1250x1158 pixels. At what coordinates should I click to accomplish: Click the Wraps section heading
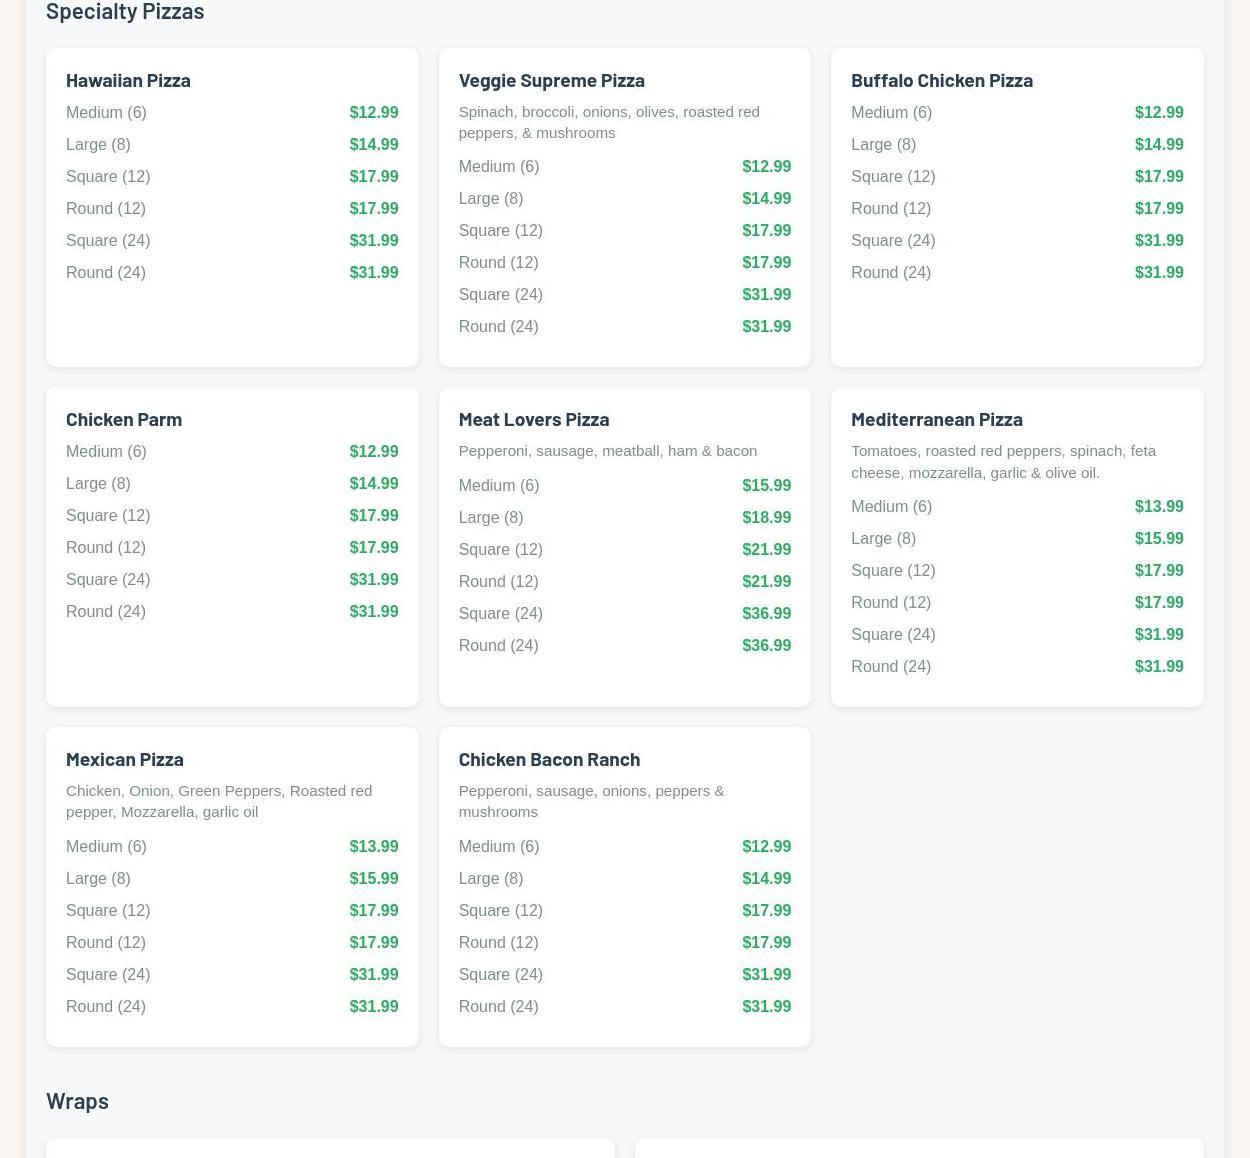pos(77,1100)
